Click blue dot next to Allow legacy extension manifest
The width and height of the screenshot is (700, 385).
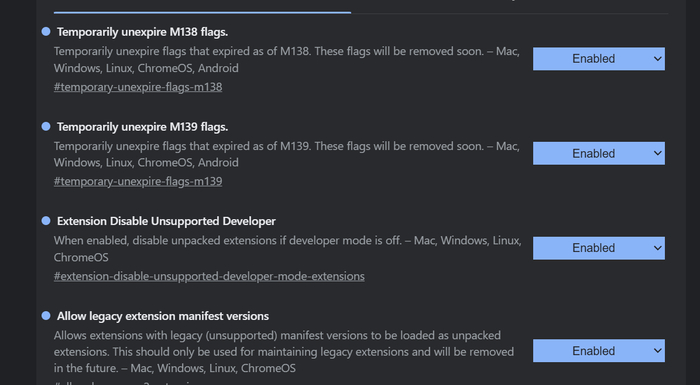(x=46, y=316)
